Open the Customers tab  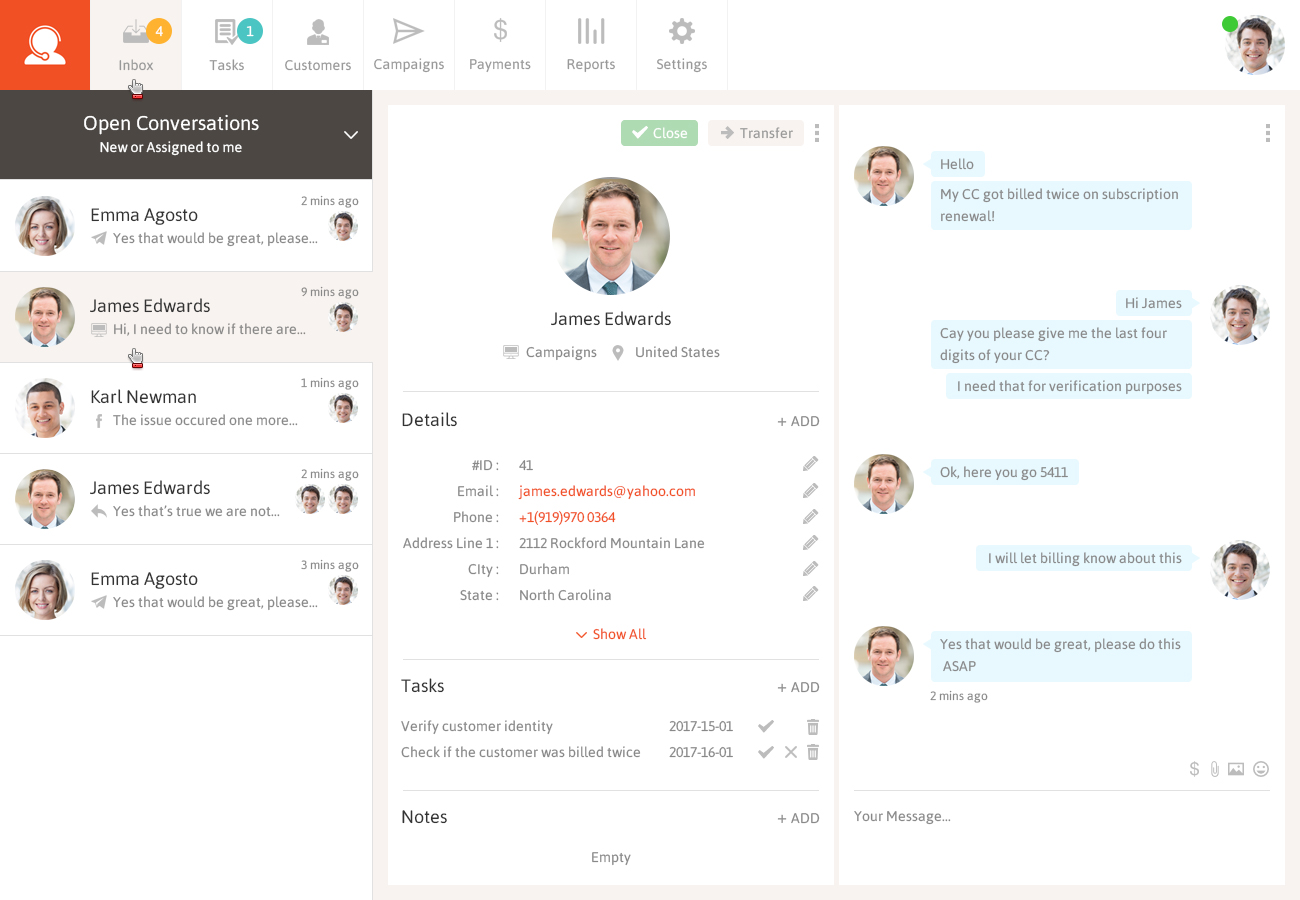318,45
